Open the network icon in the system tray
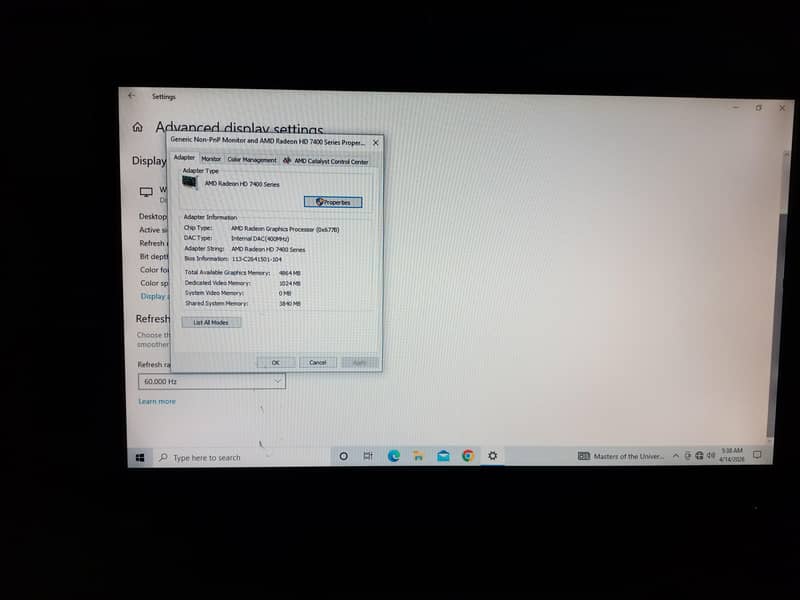 (699, 456)
